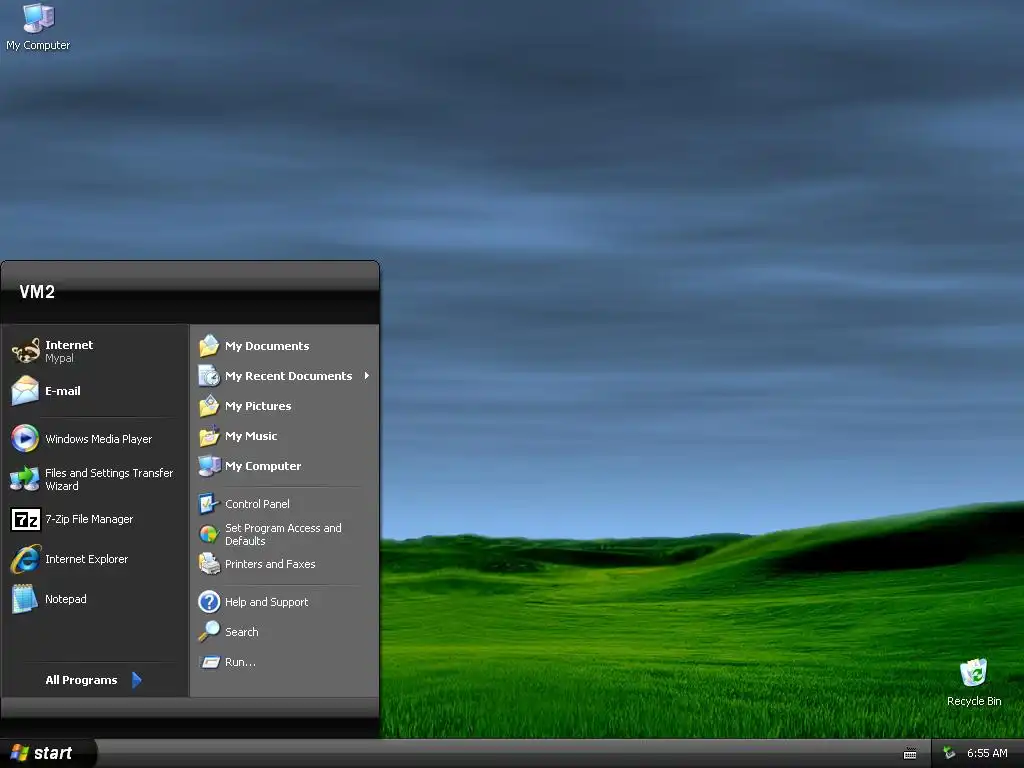Choose E-mail entry label

pos(63,391)
